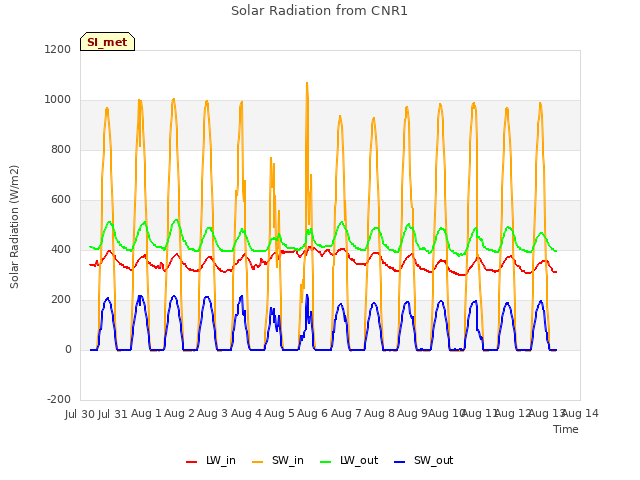The image size is (640, 480).
Task: Click the Aug 3 x-axis label
Action: point(213,413)
